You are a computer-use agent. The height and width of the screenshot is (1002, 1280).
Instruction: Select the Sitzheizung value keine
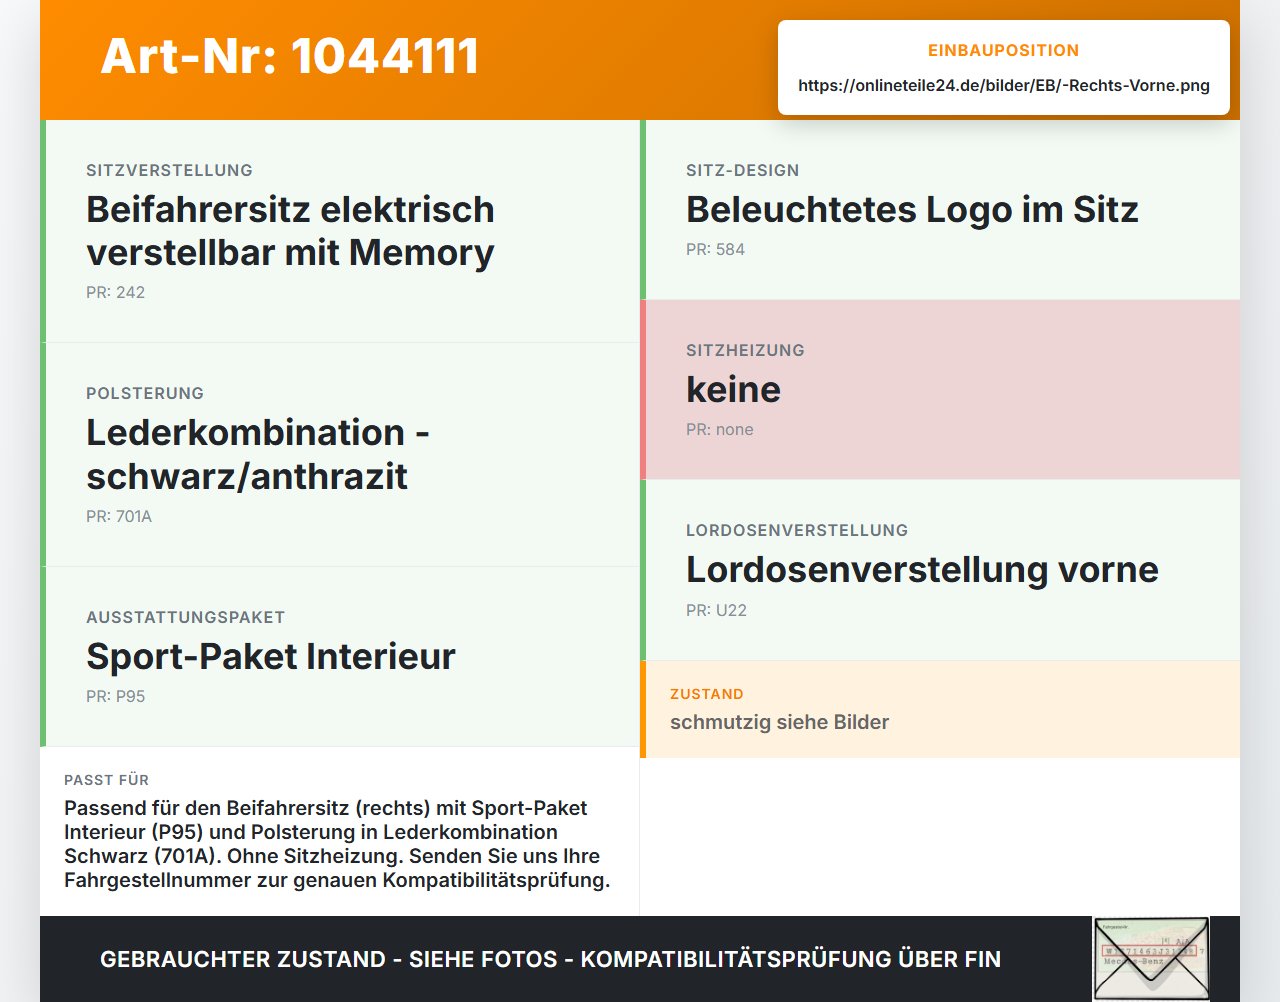[x=733, y=390]
